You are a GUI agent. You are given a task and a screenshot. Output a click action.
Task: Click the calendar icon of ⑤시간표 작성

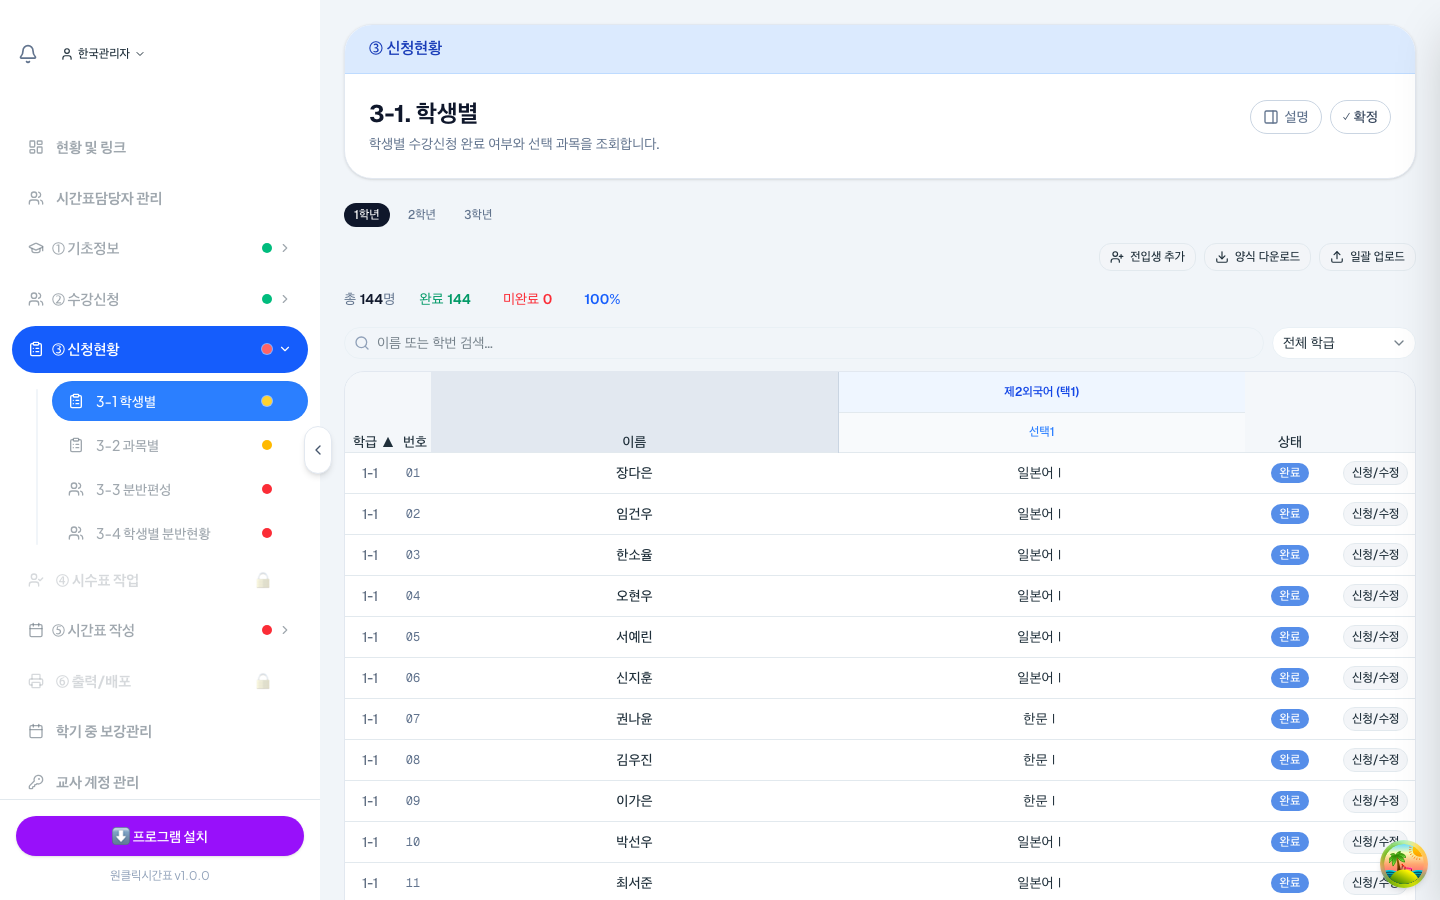36,630
